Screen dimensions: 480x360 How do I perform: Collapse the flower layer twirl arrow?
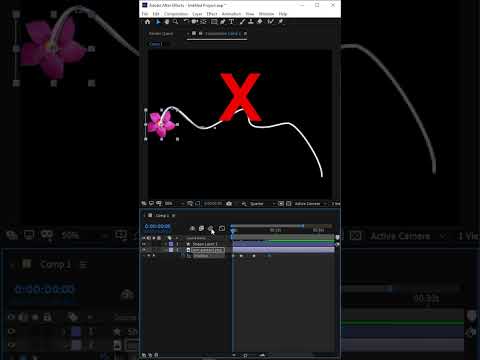point(166,250)
